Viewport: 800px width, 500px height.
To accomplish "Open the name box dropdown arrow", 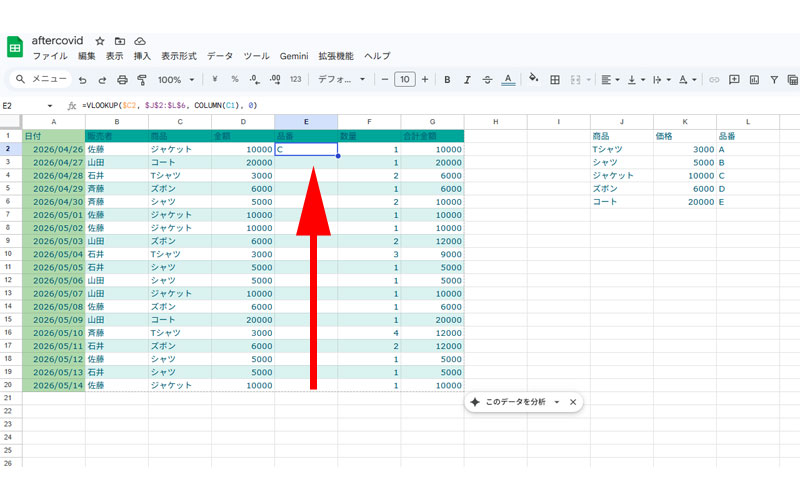I will click(49, 106).
